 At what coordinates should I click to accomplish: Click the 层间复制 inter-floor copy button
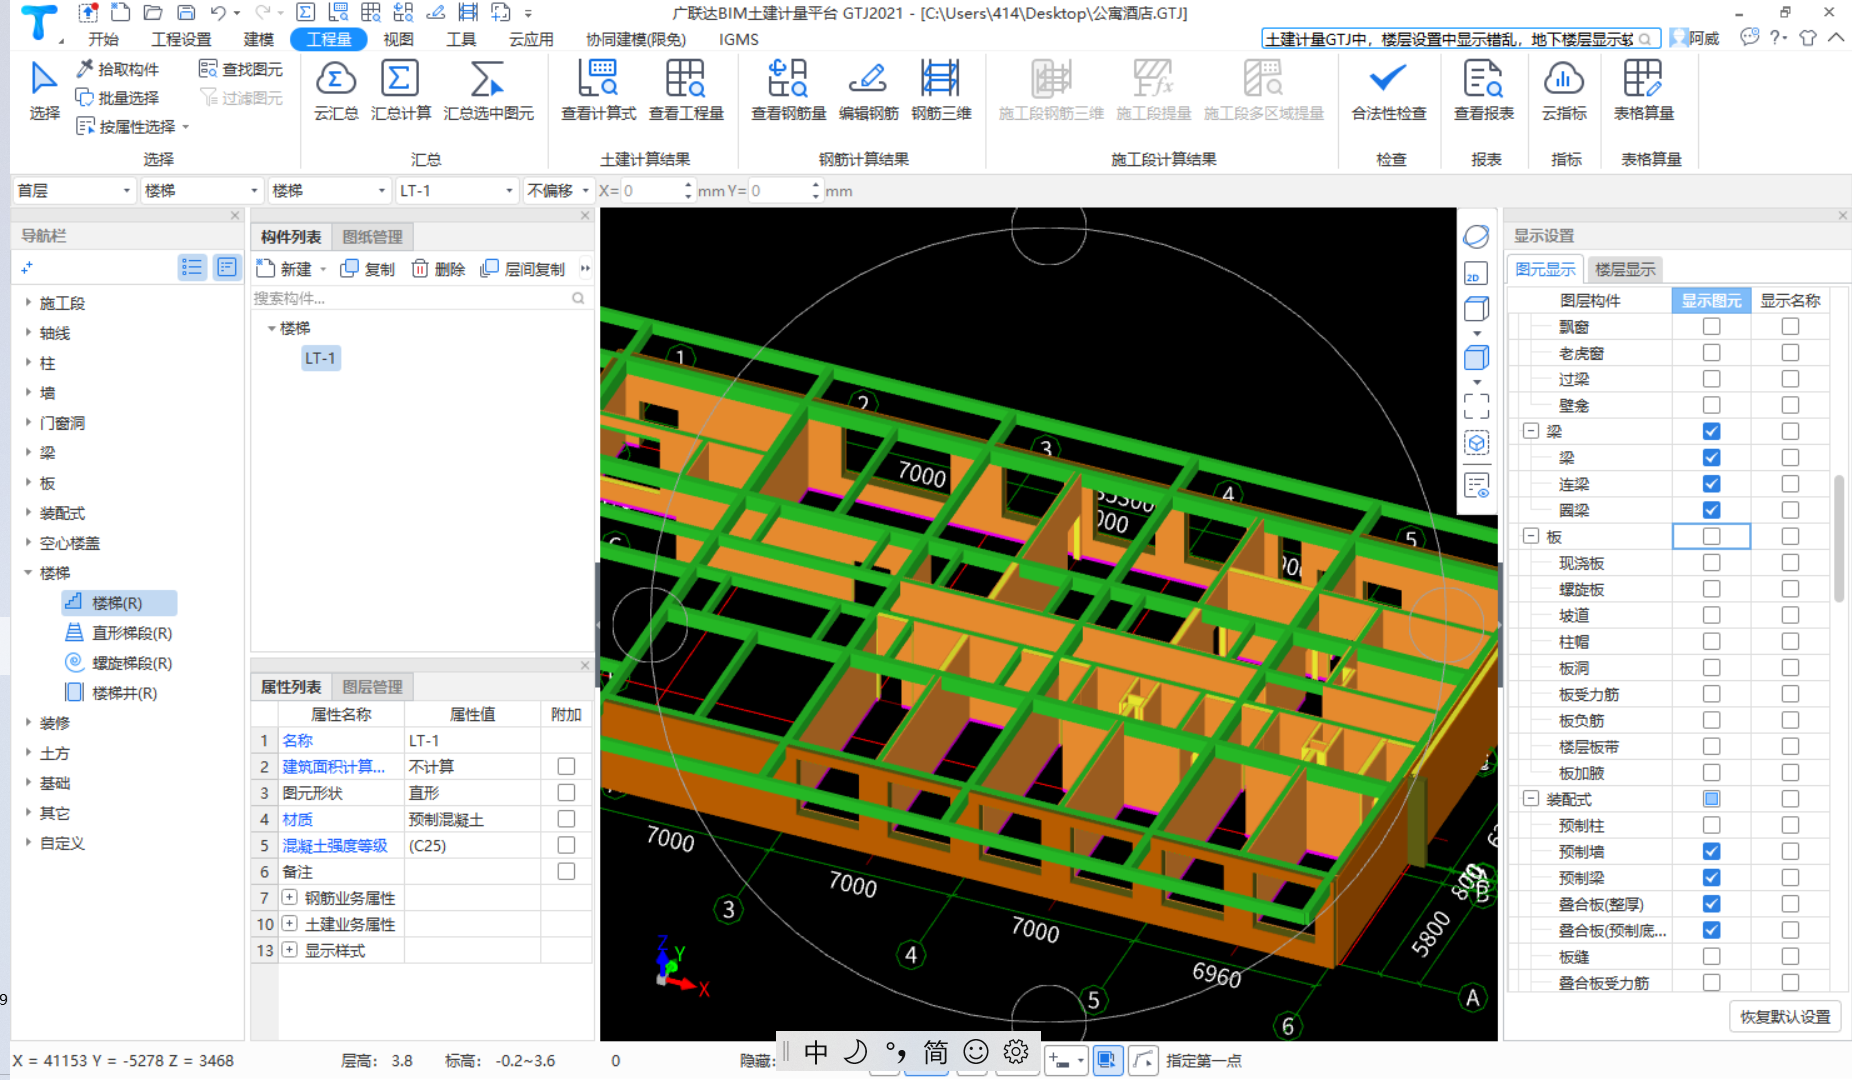523,269
